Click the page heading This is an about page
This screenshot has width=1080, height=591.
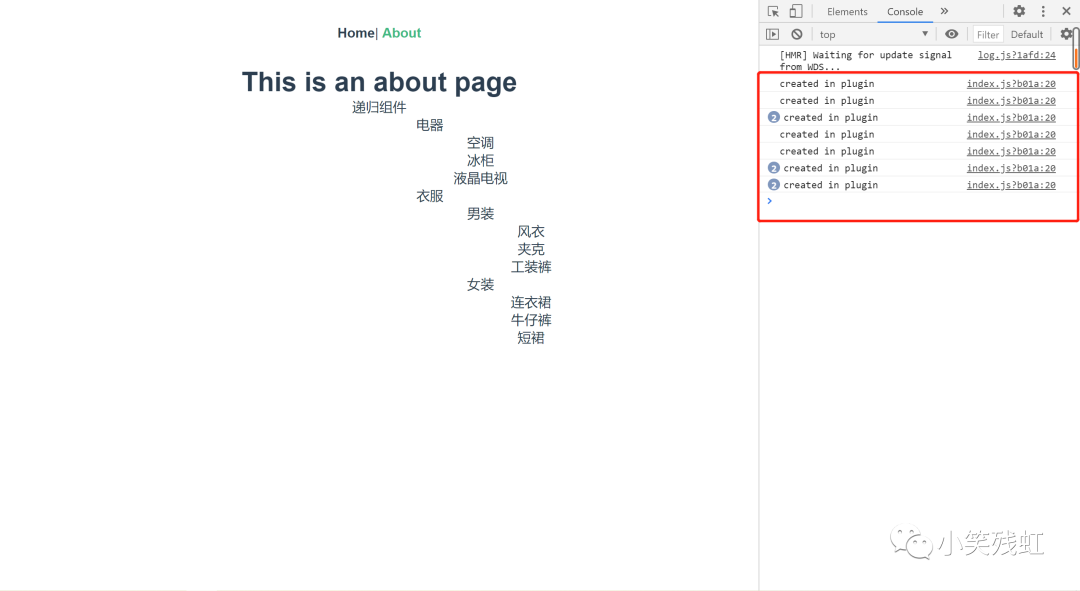click(x=379, y=82)
